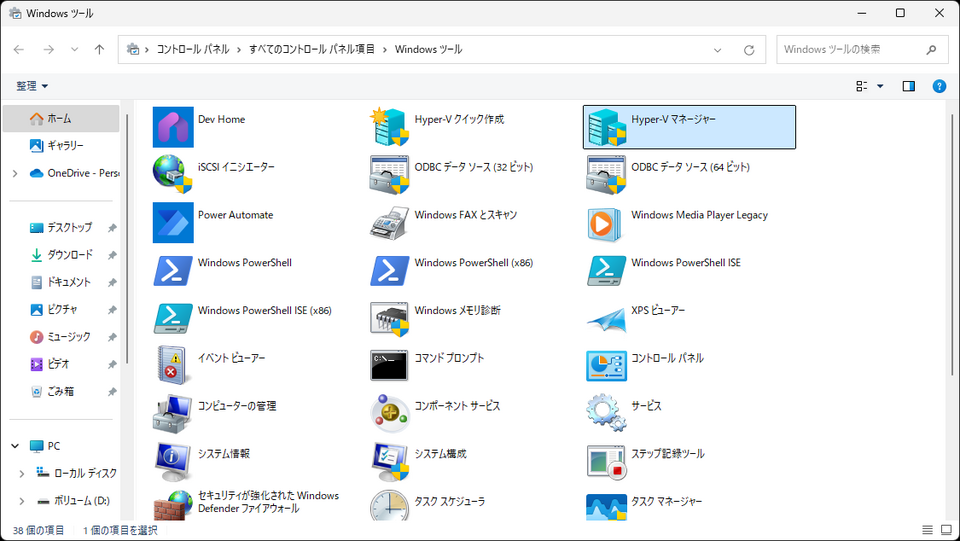Toggle the preview pane button
Image resolution: width=960 pixels, height=541 pixels.
point(909,86)
